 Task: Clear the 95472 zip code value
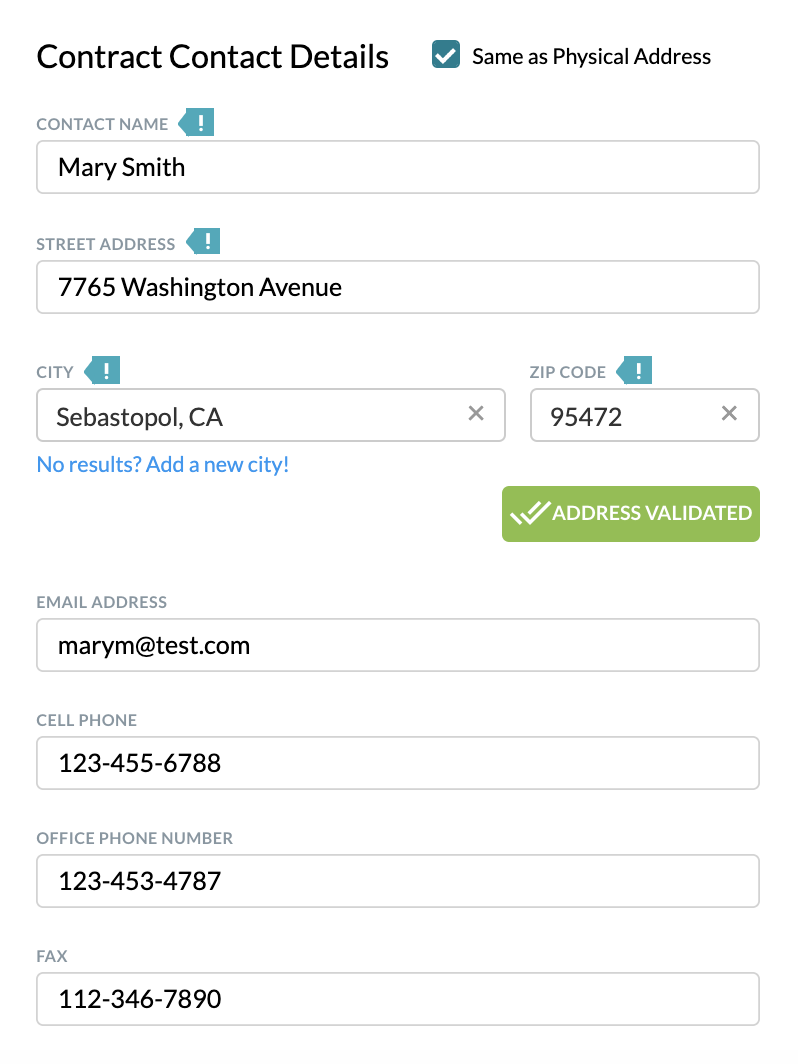[x=729, y=413]
